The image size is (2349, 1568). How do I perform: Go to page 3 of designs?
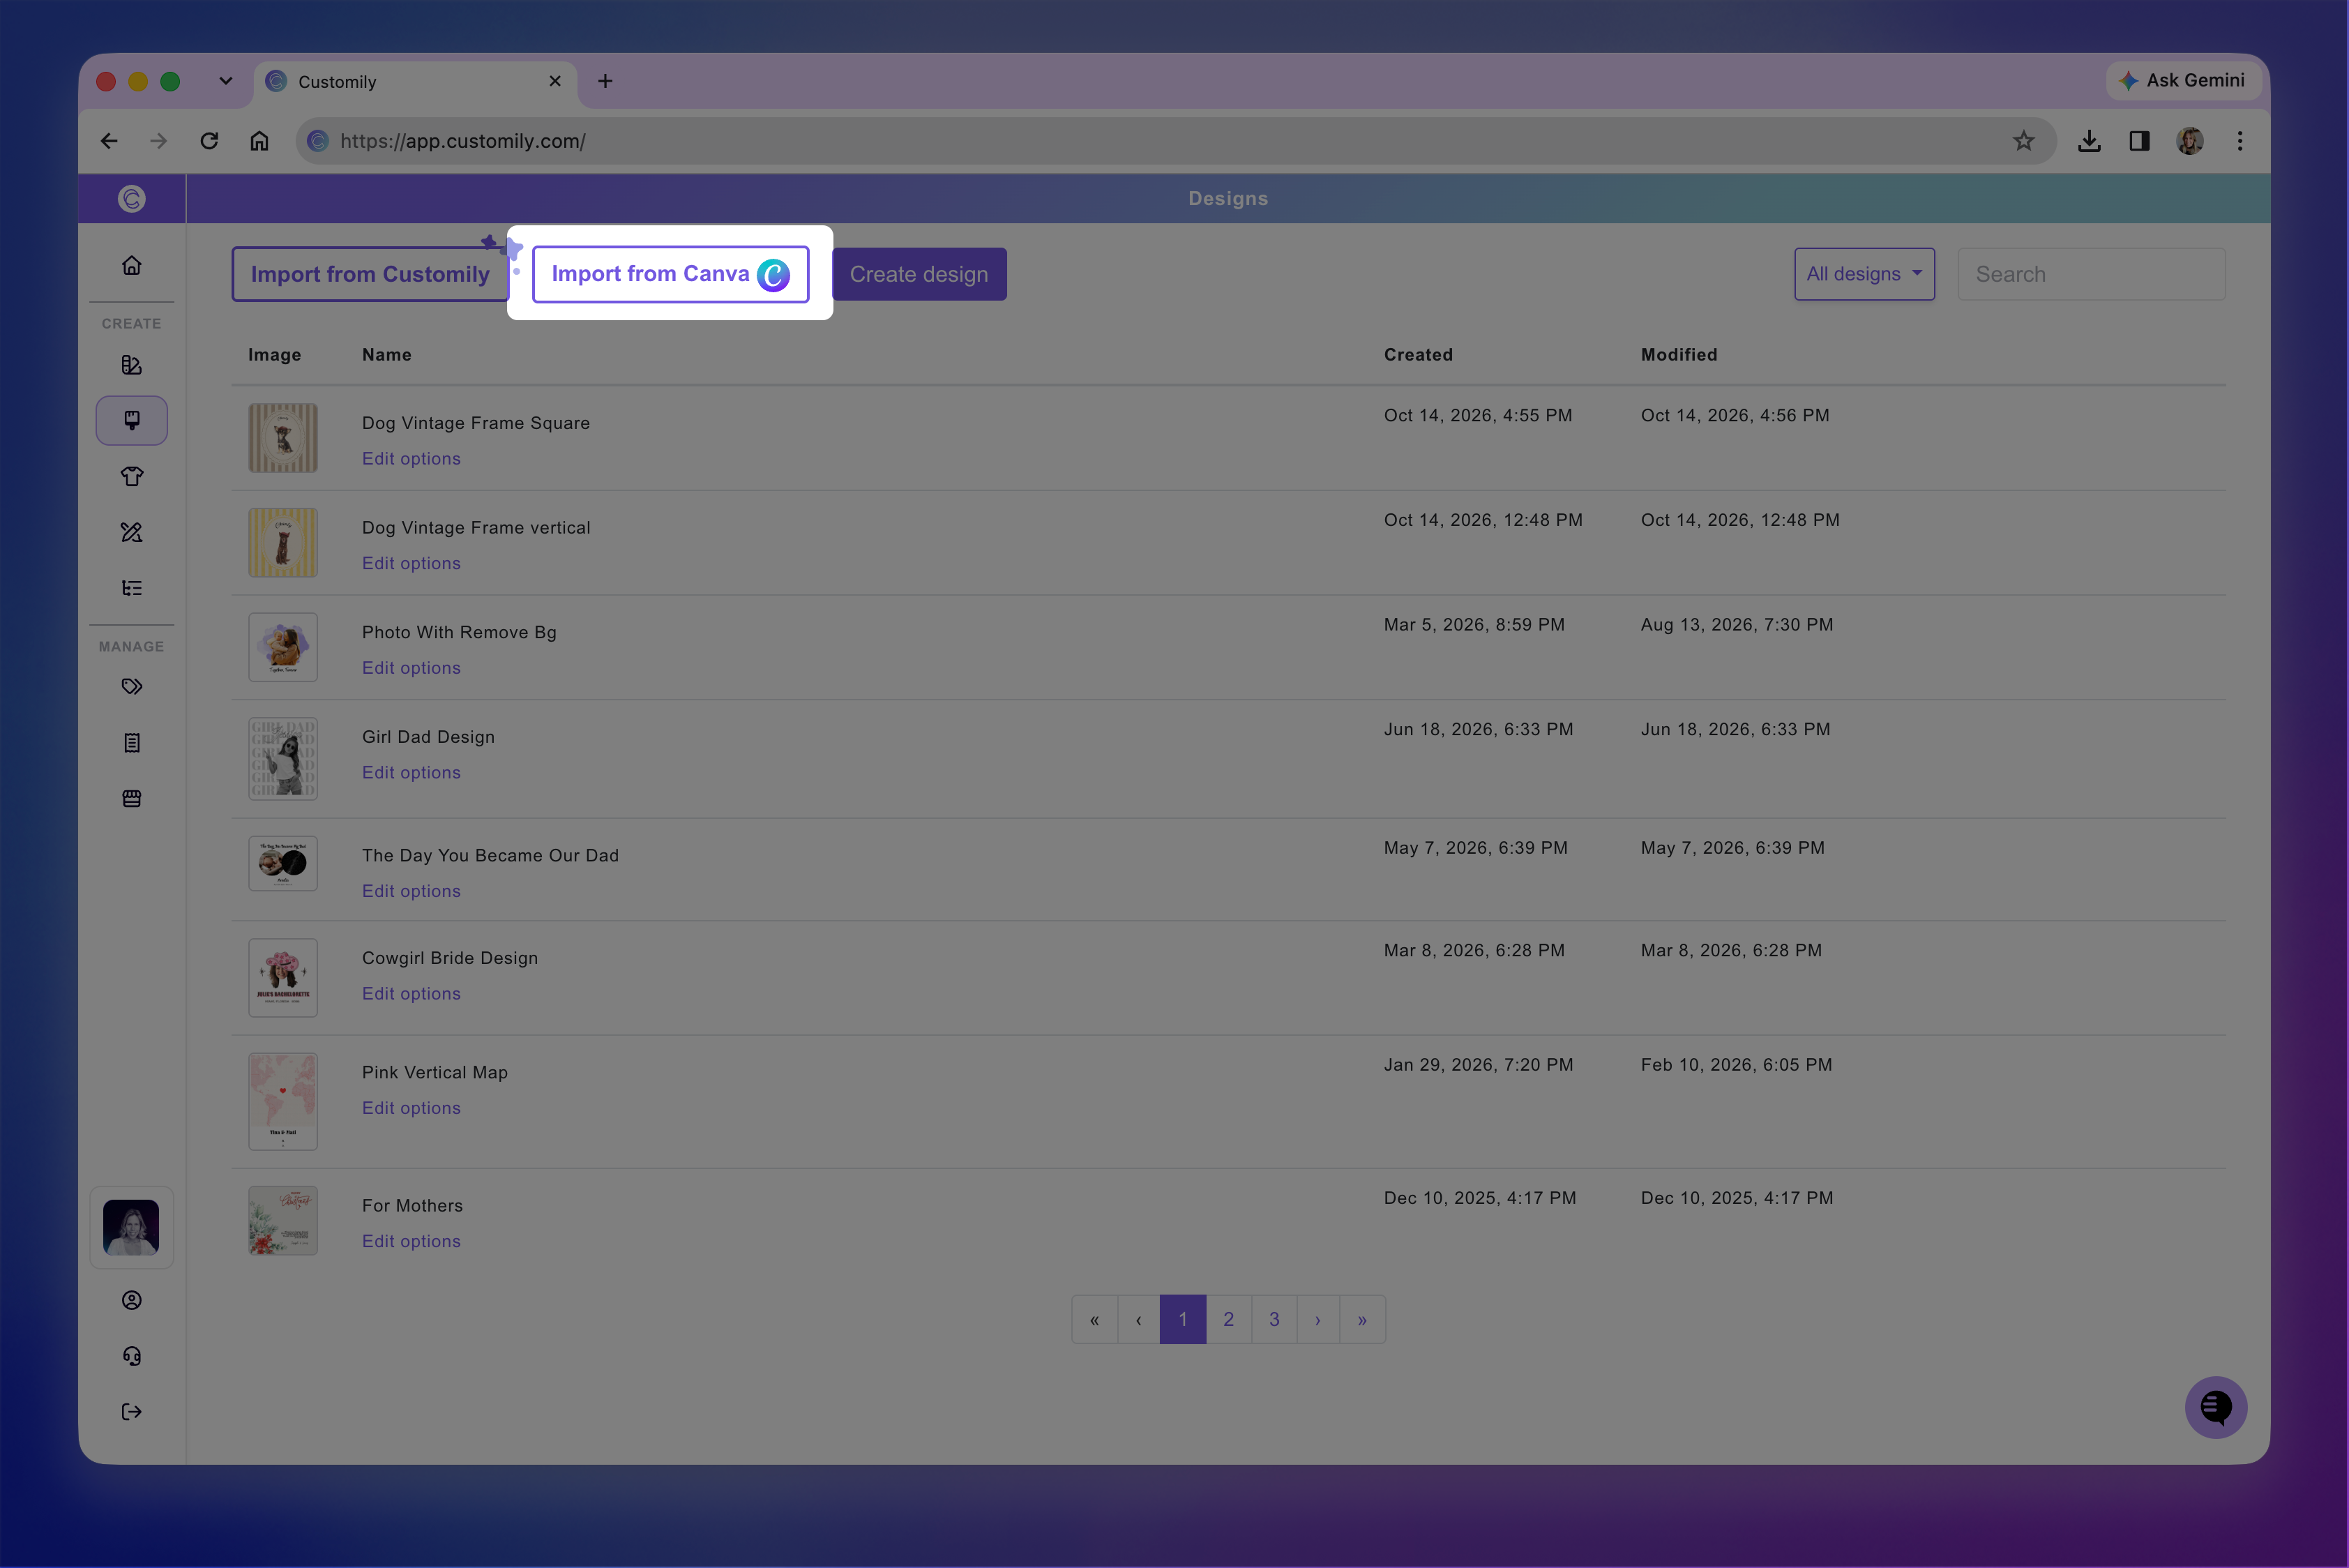click(1274, 1319)
